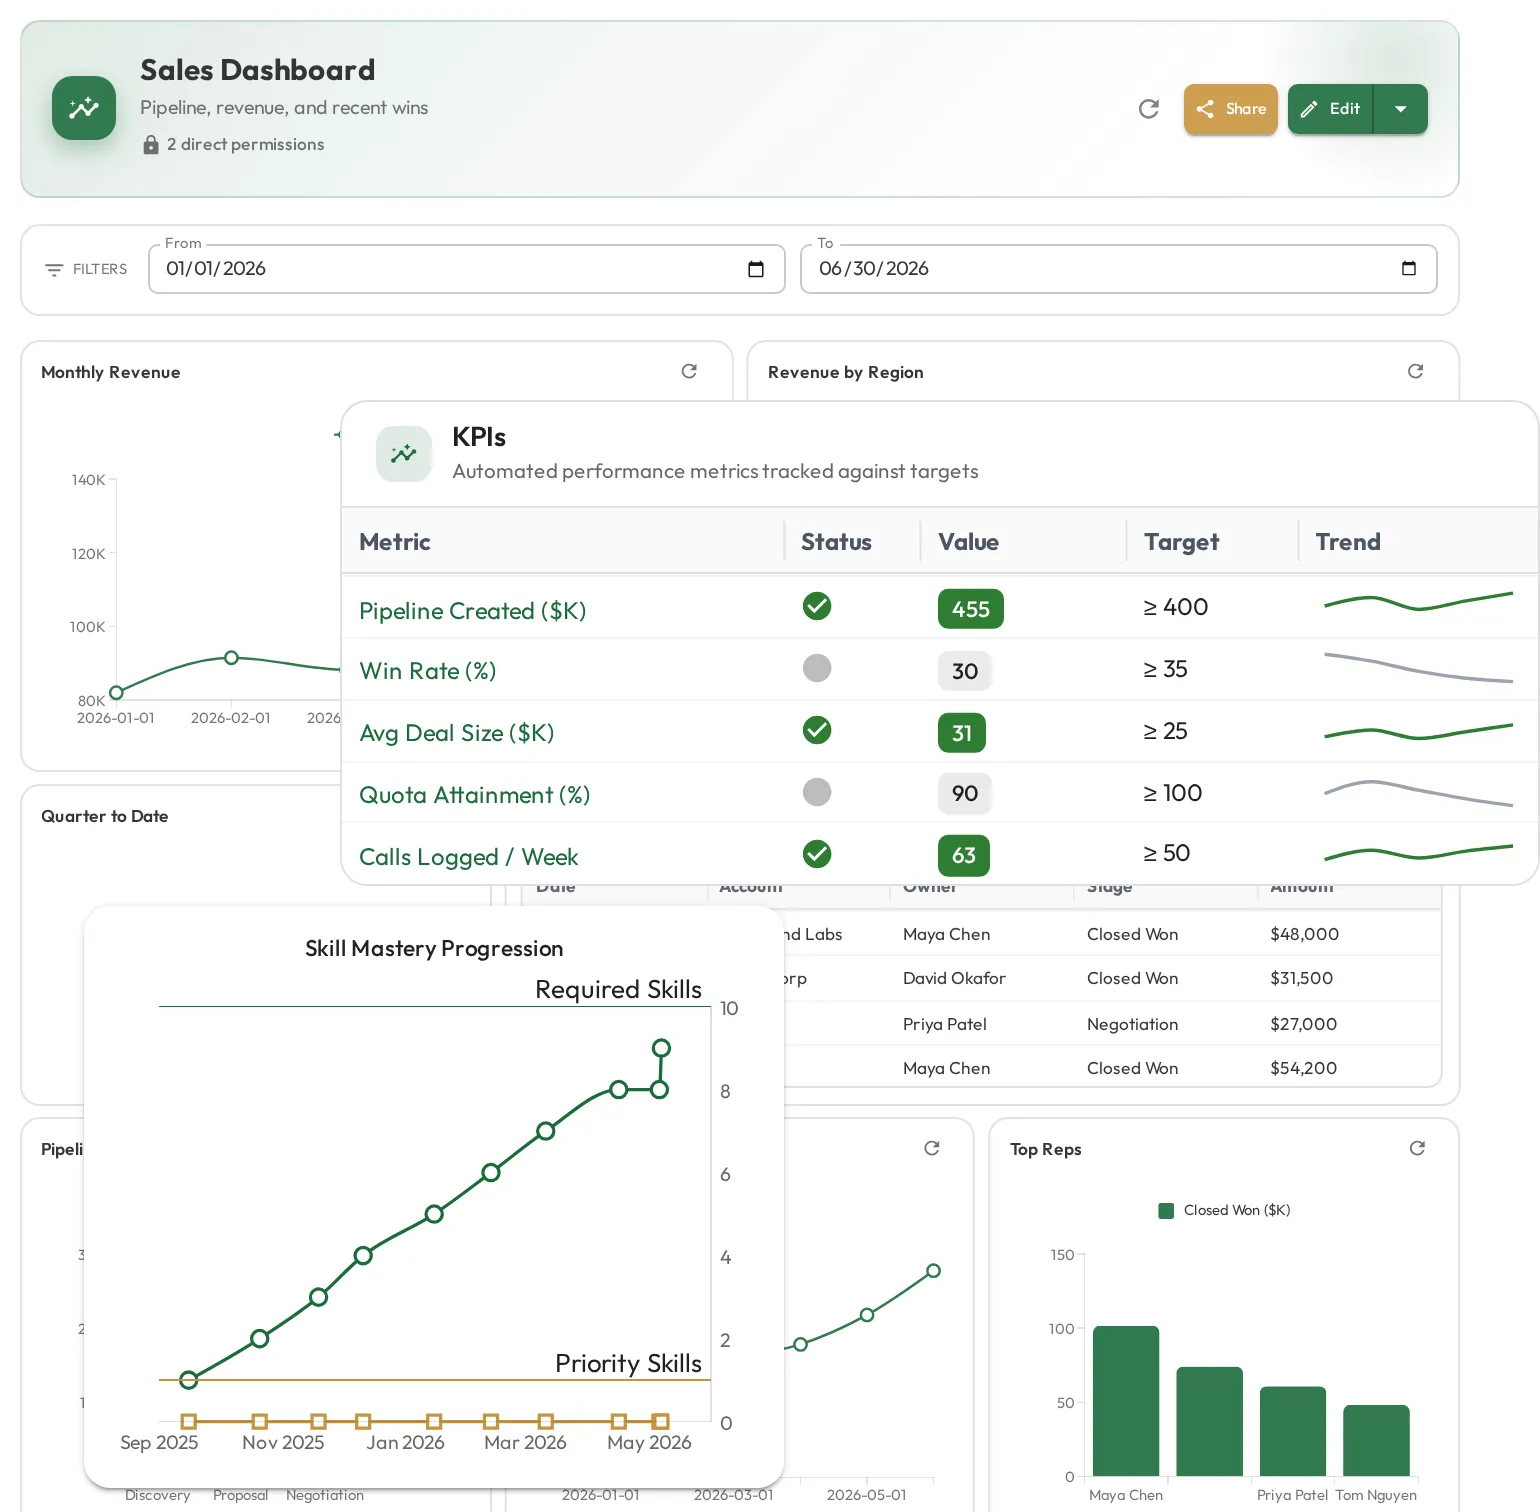Click Tom Nguyen bar in Top Reps

(1376, 1440)
